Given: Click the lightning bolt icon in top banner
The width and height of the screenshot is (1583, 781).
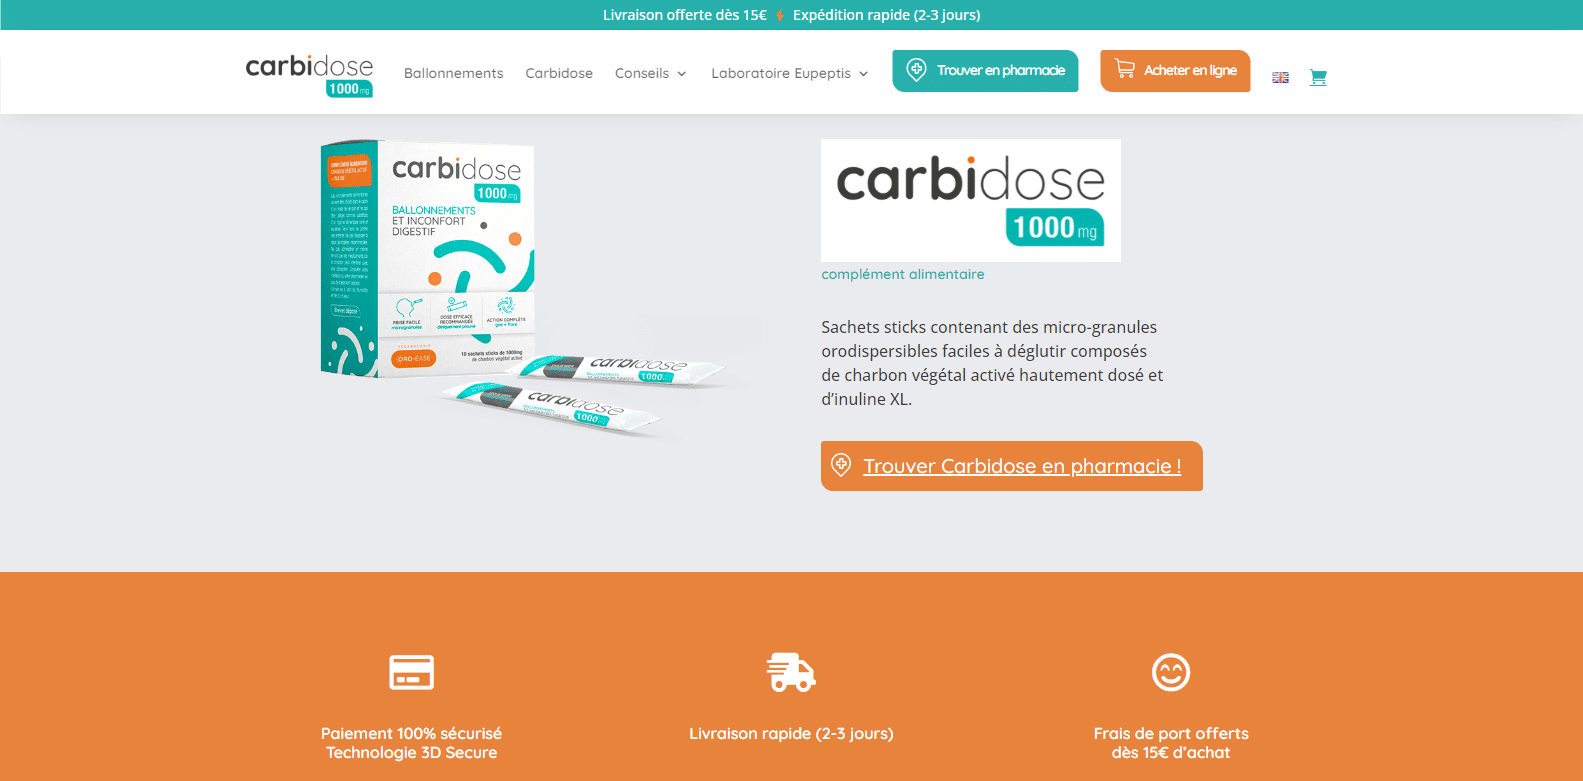Looking at the screenshot, I should [x=780, y=16].
